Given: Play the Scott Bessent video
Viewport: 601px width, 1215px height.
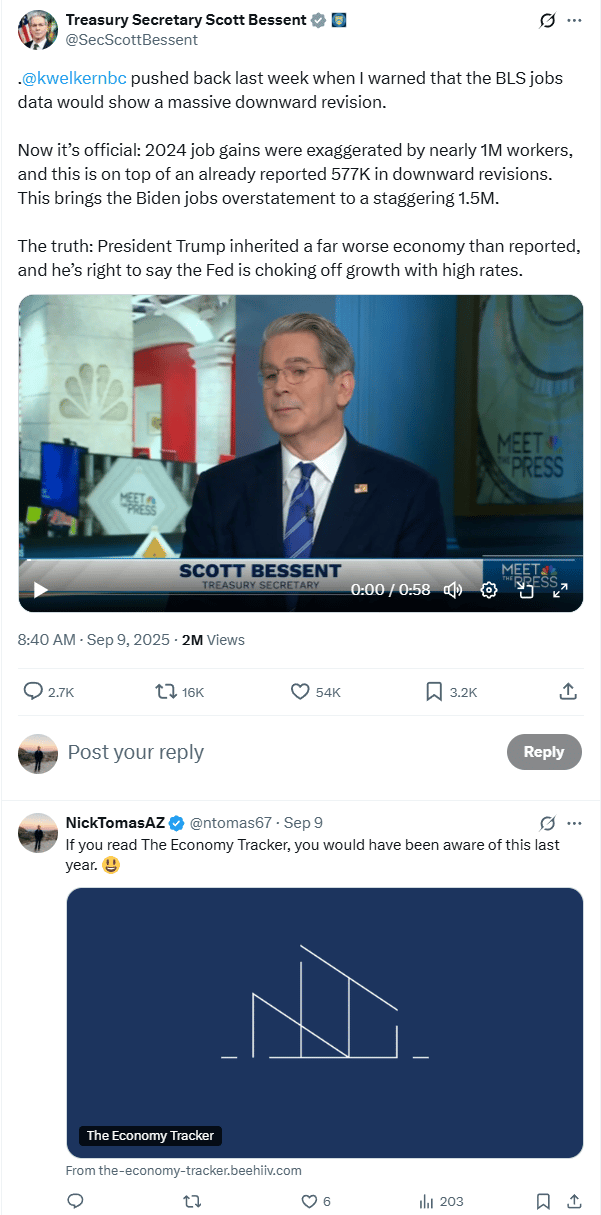Looking at the screenshot, I should point(41,590).
